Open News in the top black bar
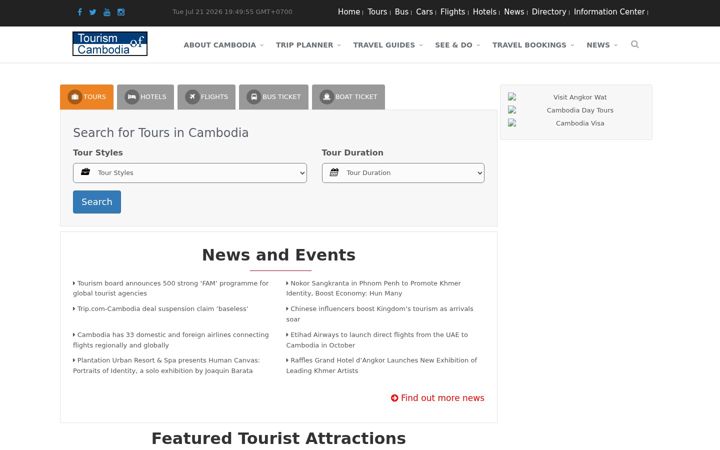The height and width of the screenshot is (450, 720). coord(514,12)
